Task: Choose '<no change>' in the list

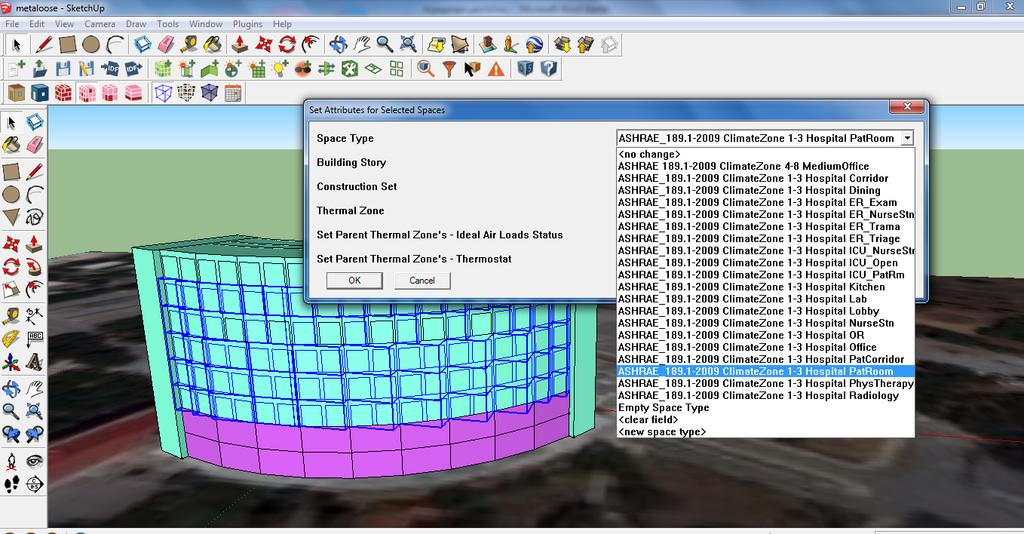Action: [765, 154]
